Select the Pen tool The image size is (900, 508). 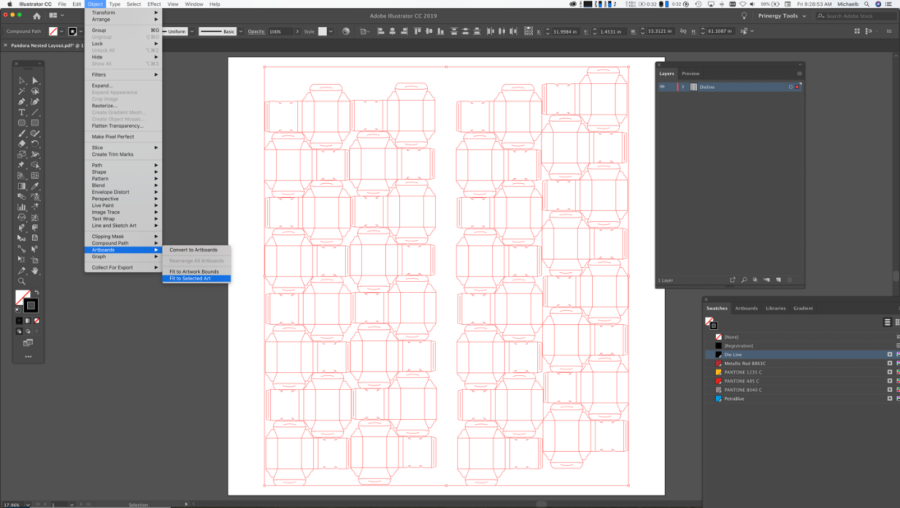22,102
